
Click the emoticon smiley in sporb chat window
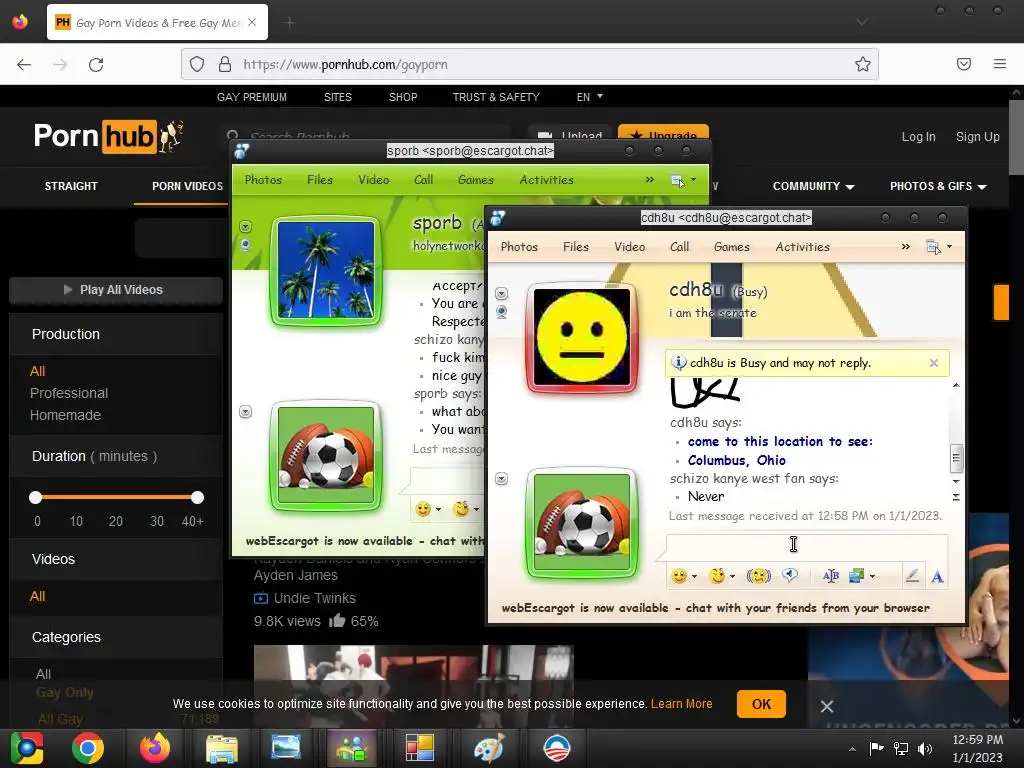click(x=423, y=509)
